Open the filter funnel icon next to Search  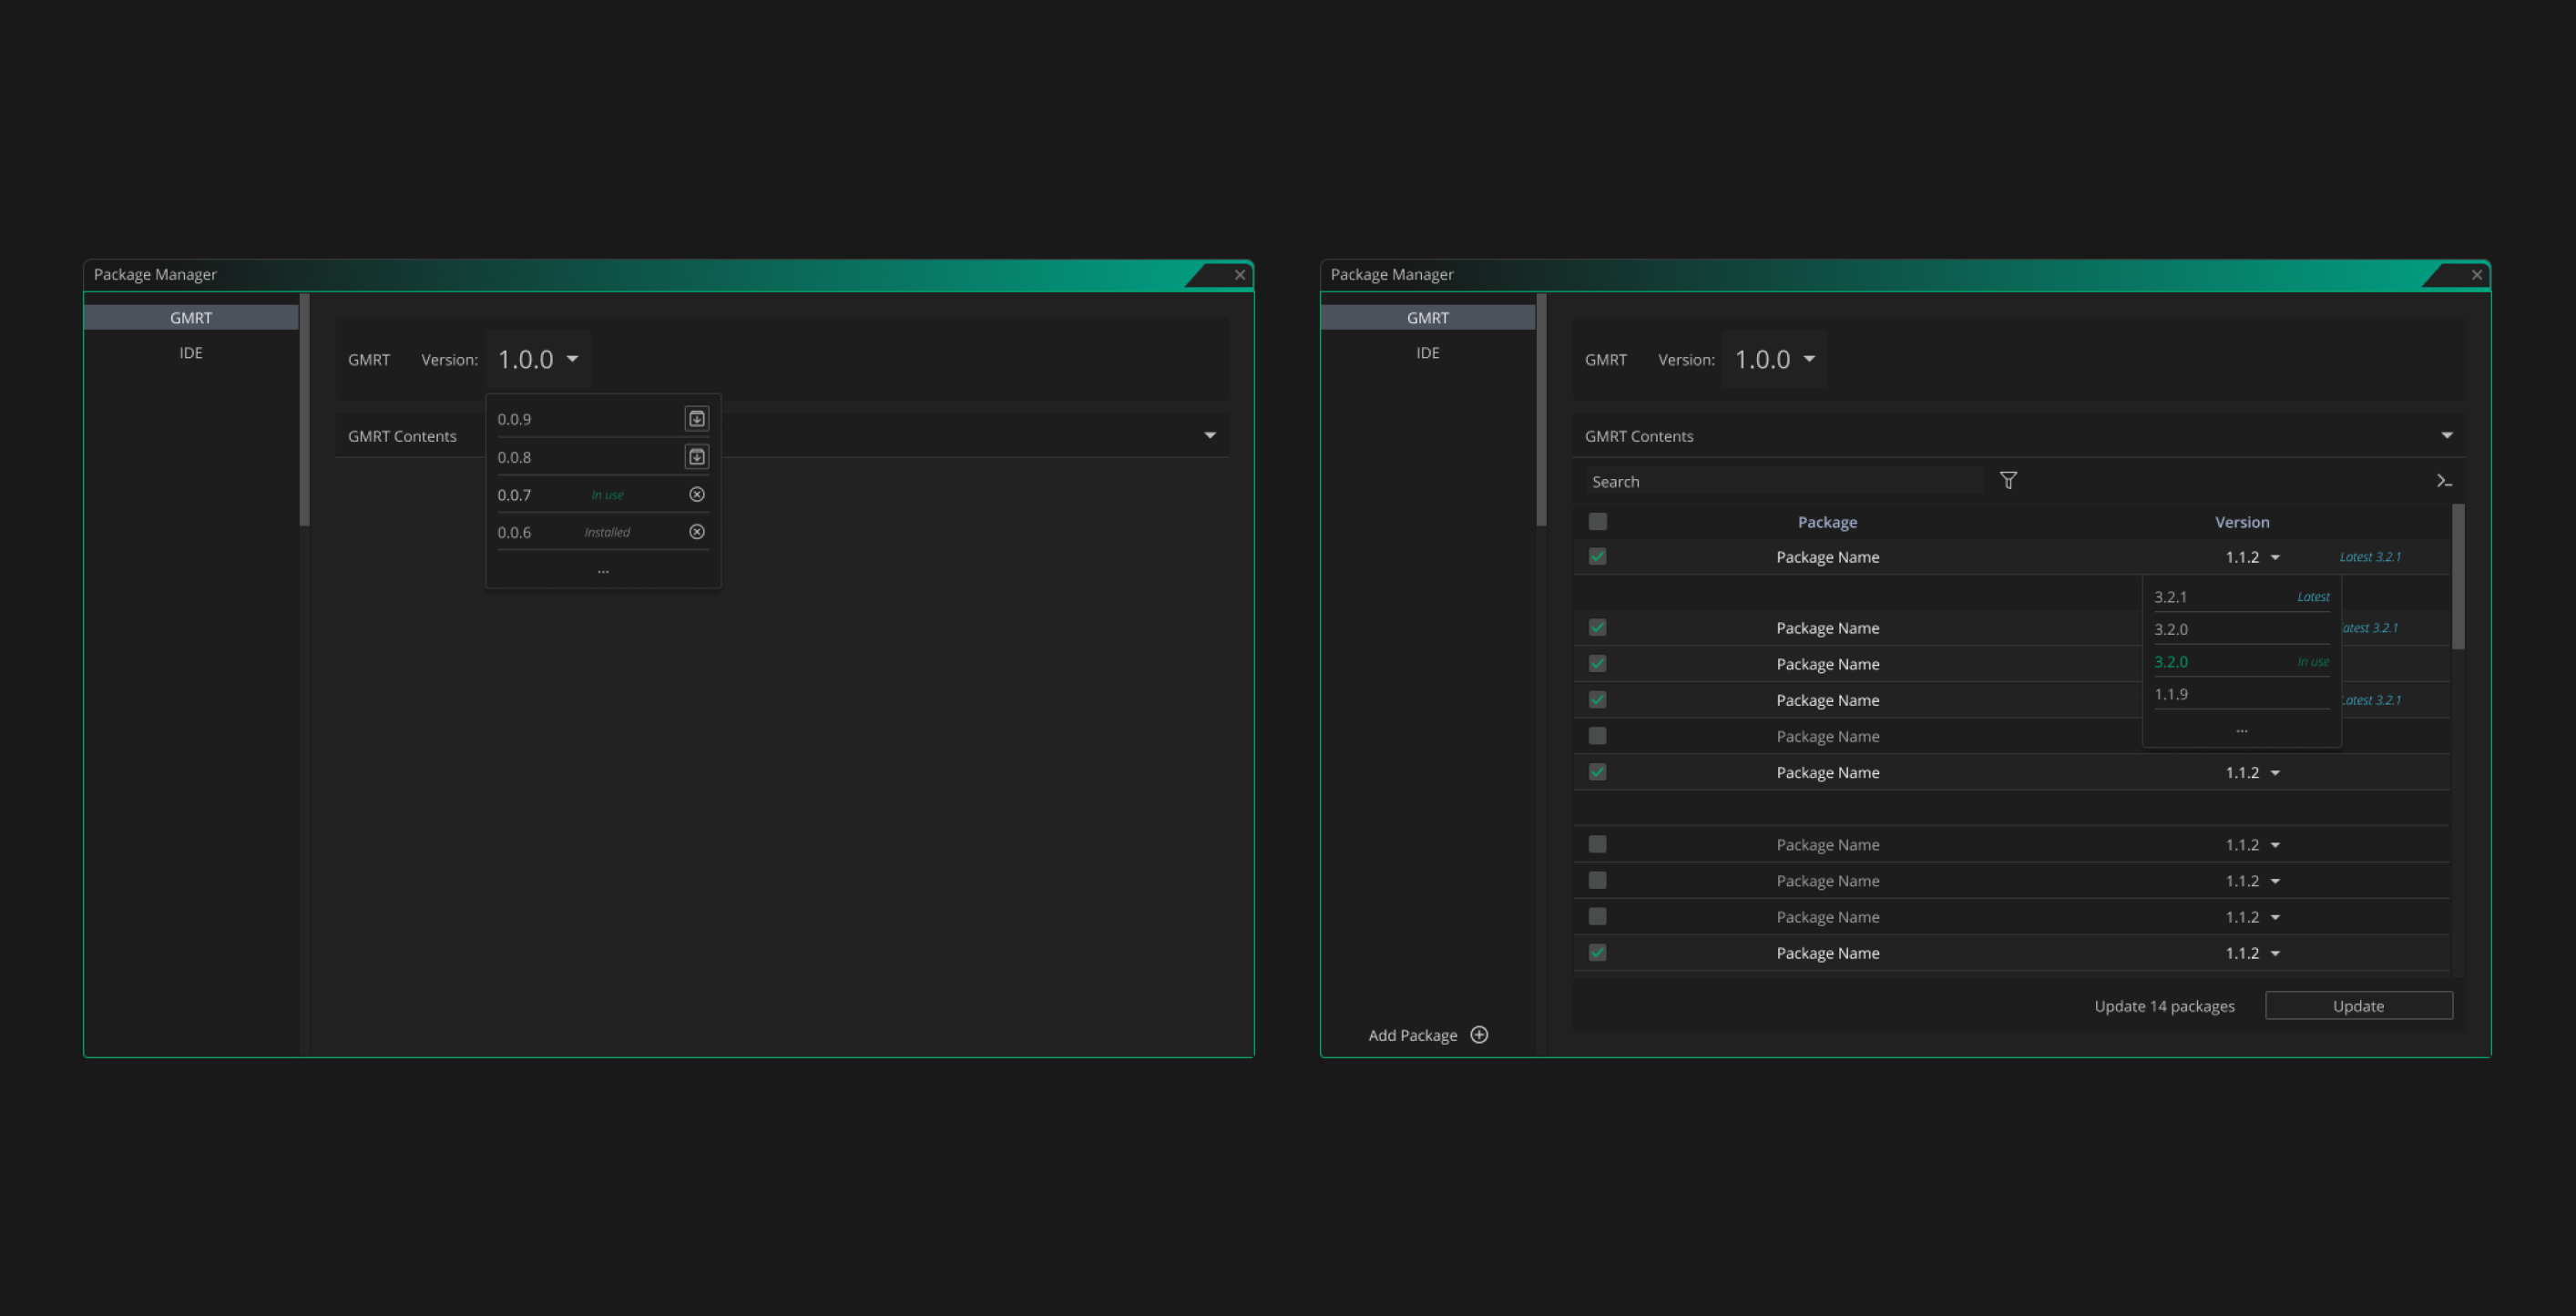(2008, 481)
